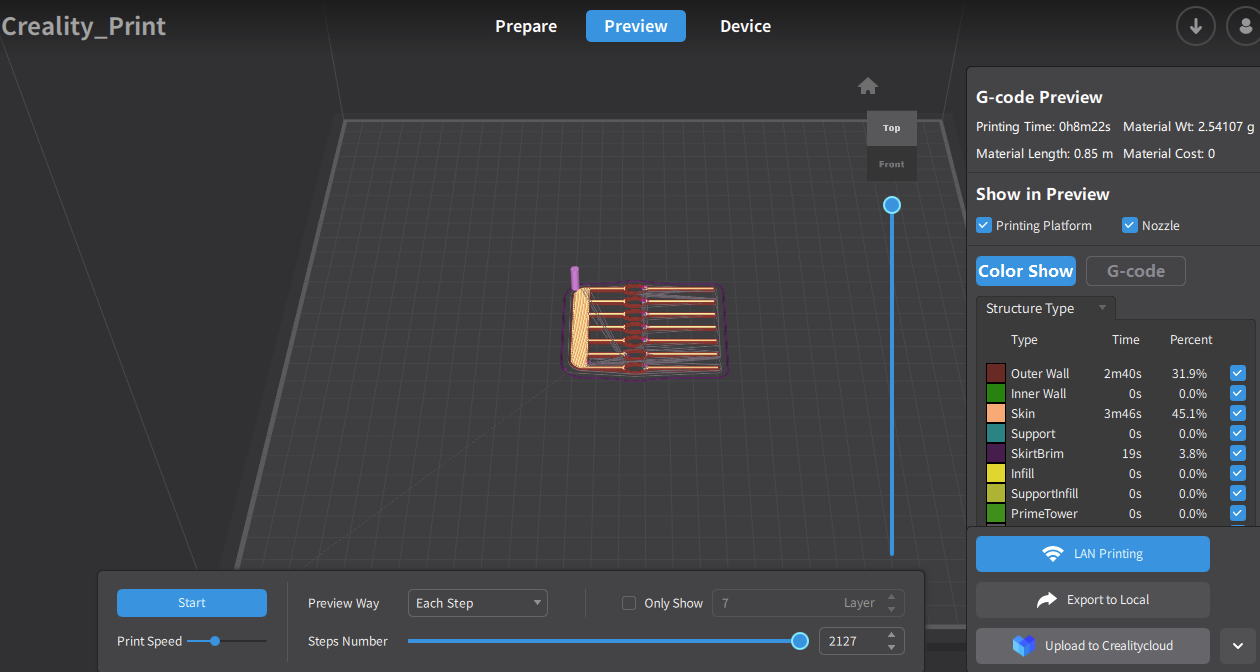Select the Top face of view cube
Image resolution: width=1260 pixels, height=672 pixels.
(x=891, y=128)
